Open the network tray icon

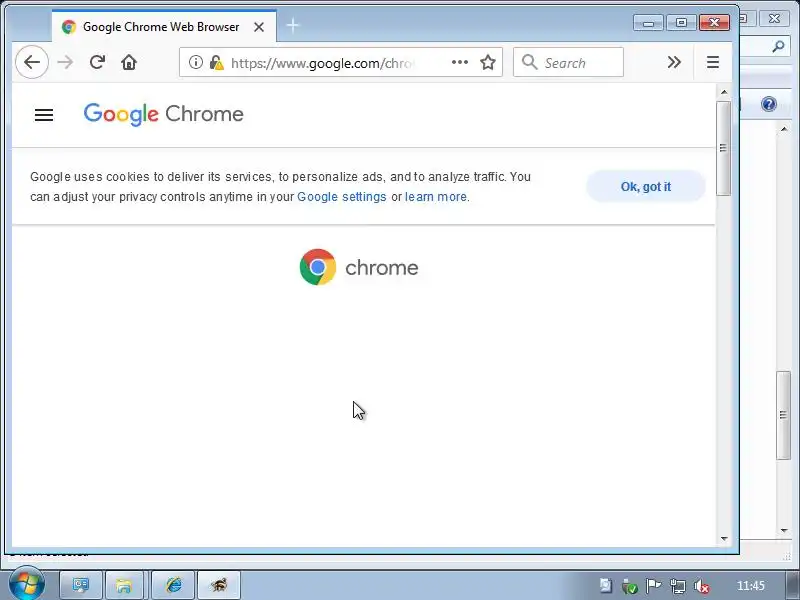678,586
